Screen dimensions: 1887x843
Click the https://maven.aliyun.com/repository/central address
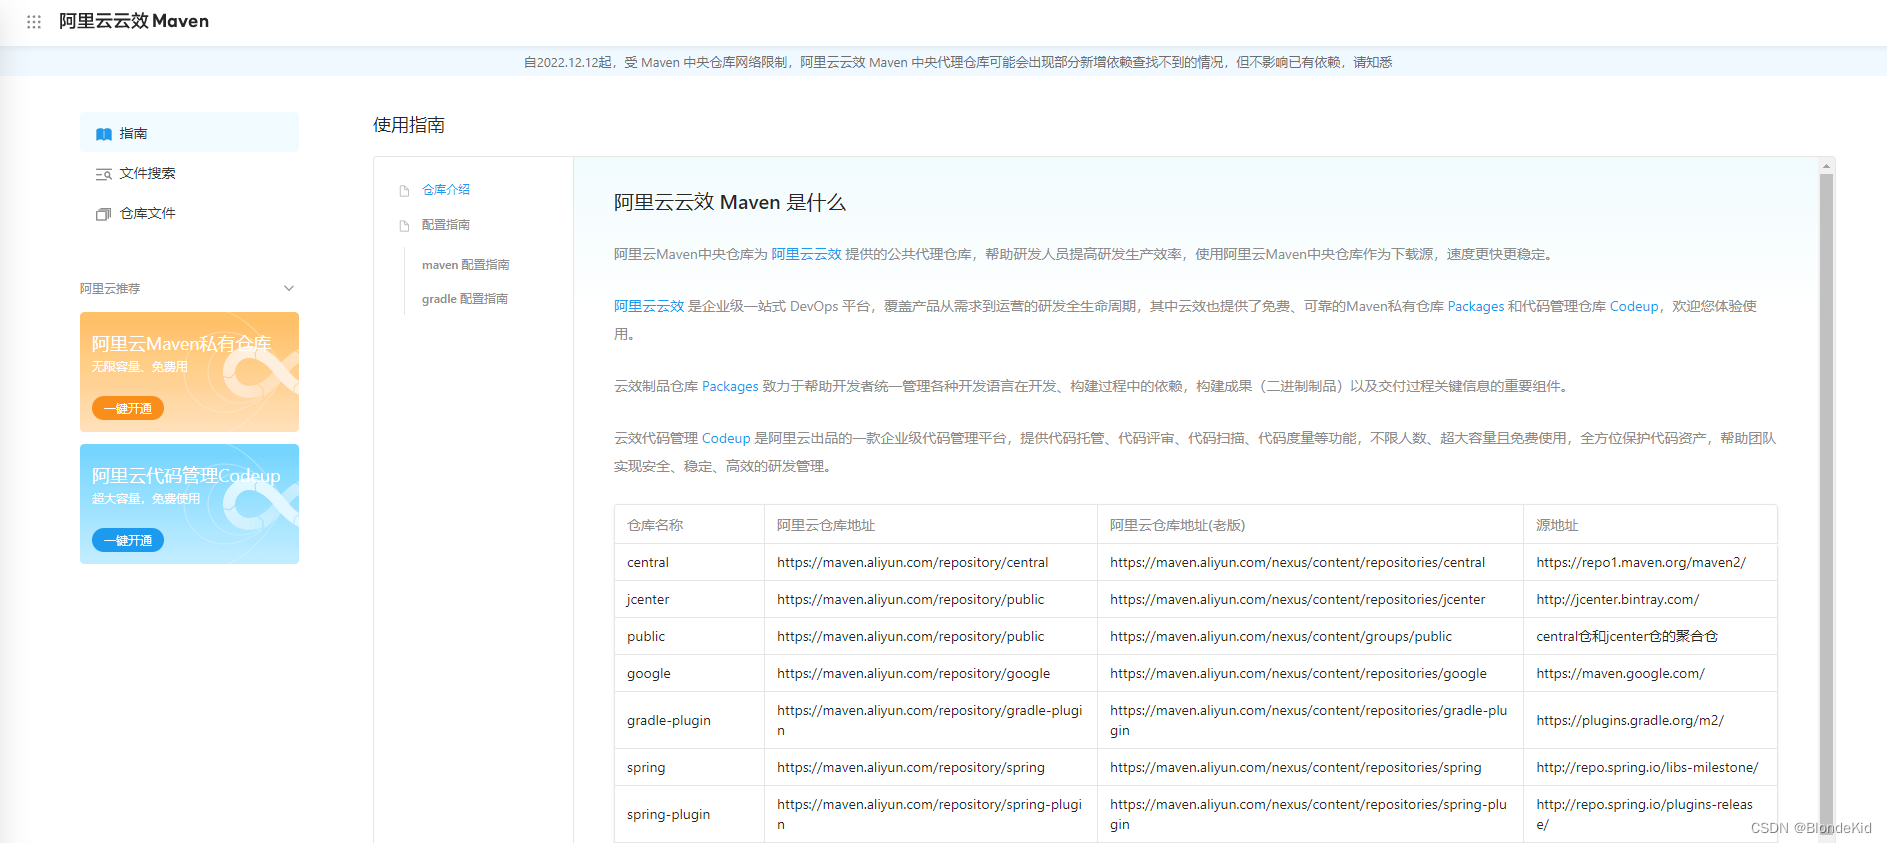pyautogui.click(x=913, y=562)
